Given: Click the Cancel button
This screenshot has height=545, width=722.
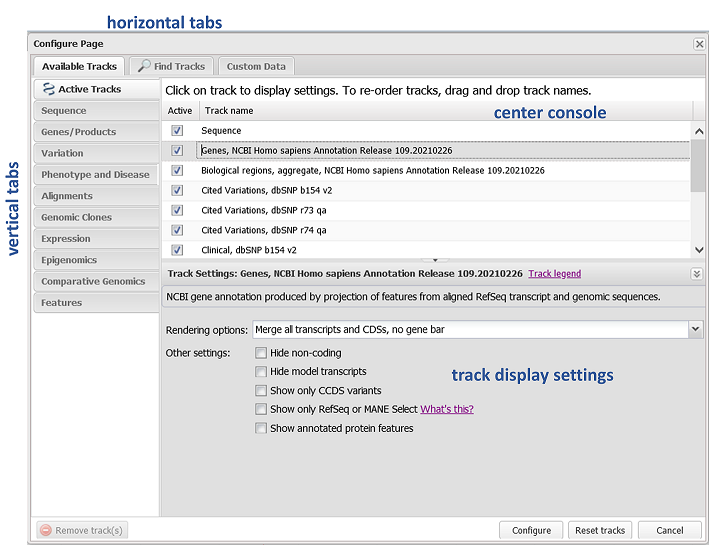Looking at the screenshot, I should coord(670,530).
